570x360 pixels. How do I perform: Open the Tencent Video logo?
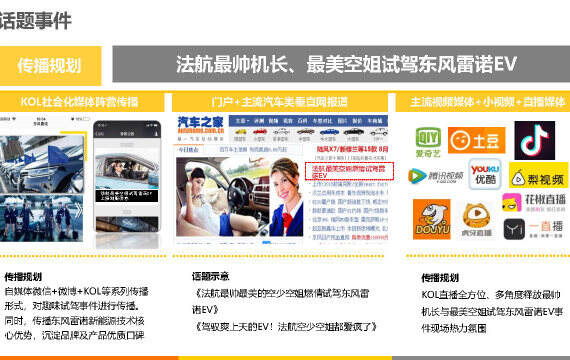click(x=435, y=176)
